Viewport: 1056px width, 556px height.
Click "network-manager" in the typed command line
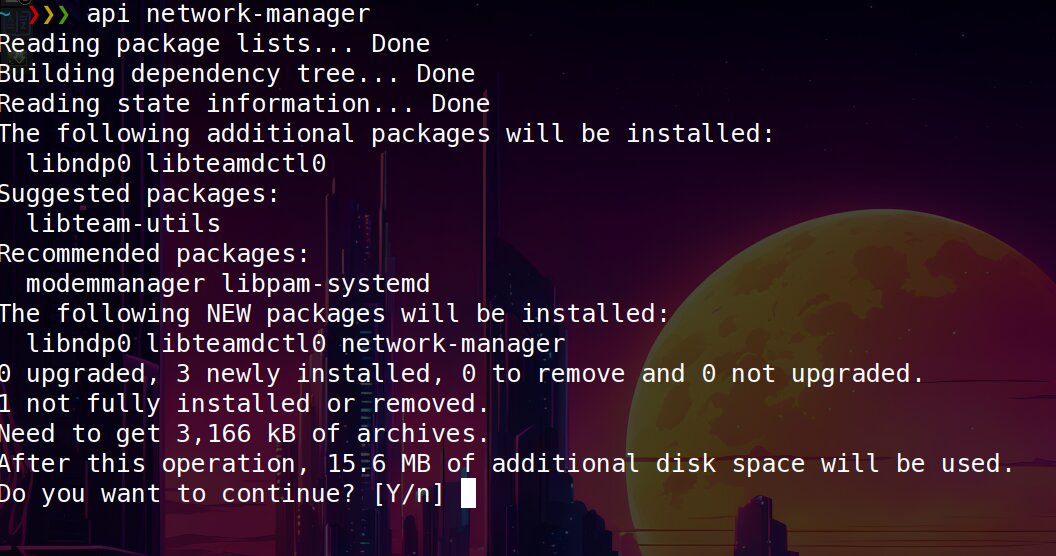click(x=258, y=15)
